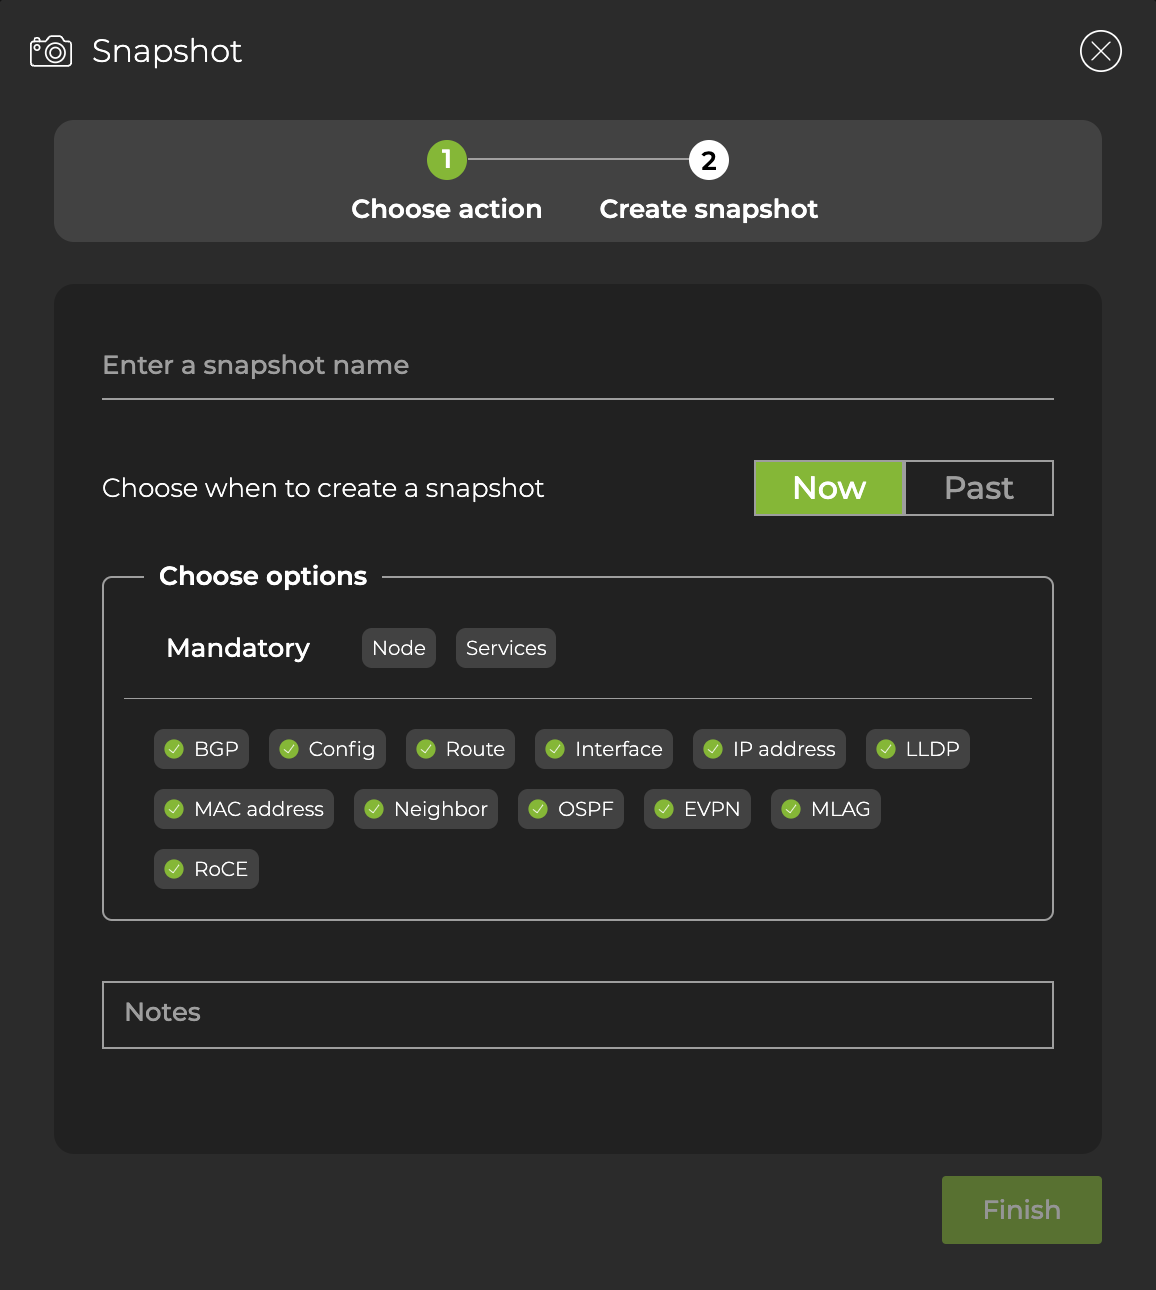The width and height of the screenshot is (1156, 1290).
Task: Switch snapshot timing to Past
Action: (978, 488)
